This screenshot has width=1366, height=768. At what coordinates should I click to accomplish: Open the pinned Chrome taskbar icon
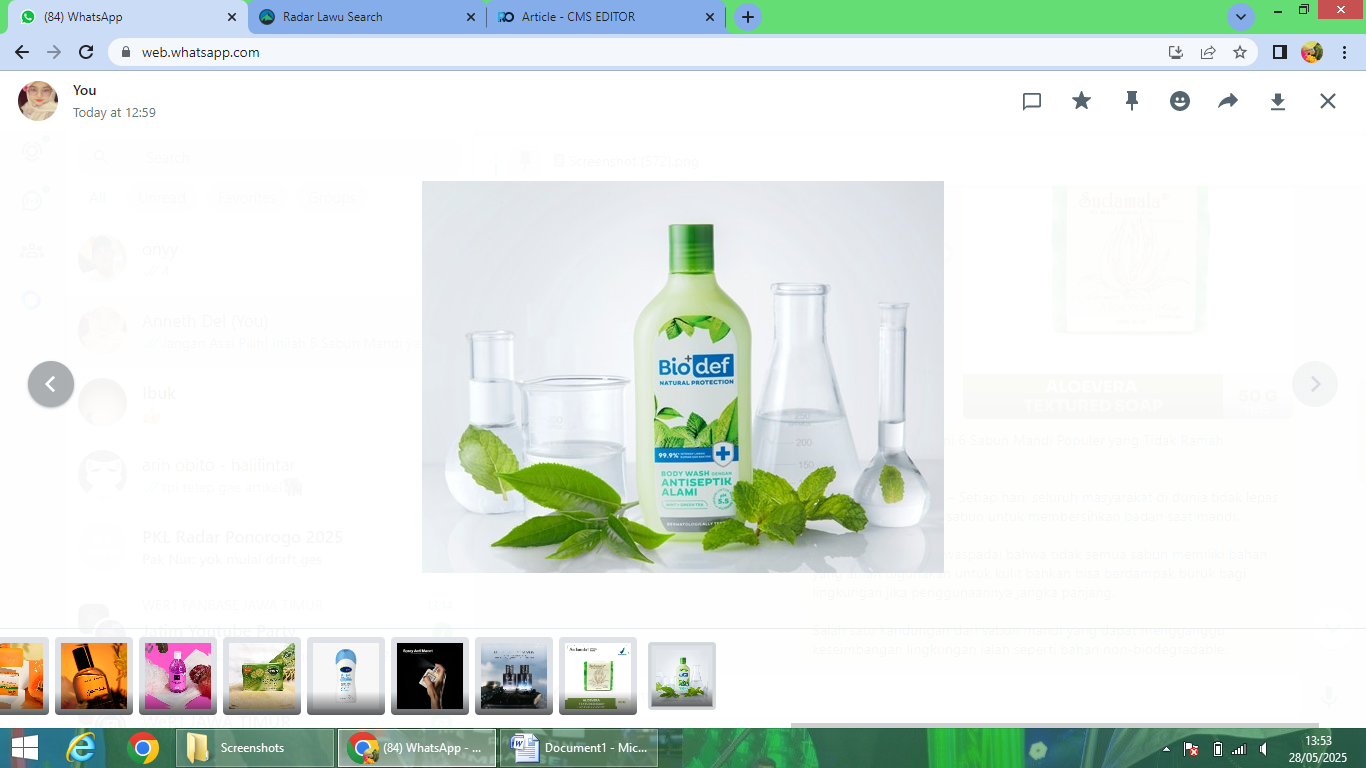[143, 748]
